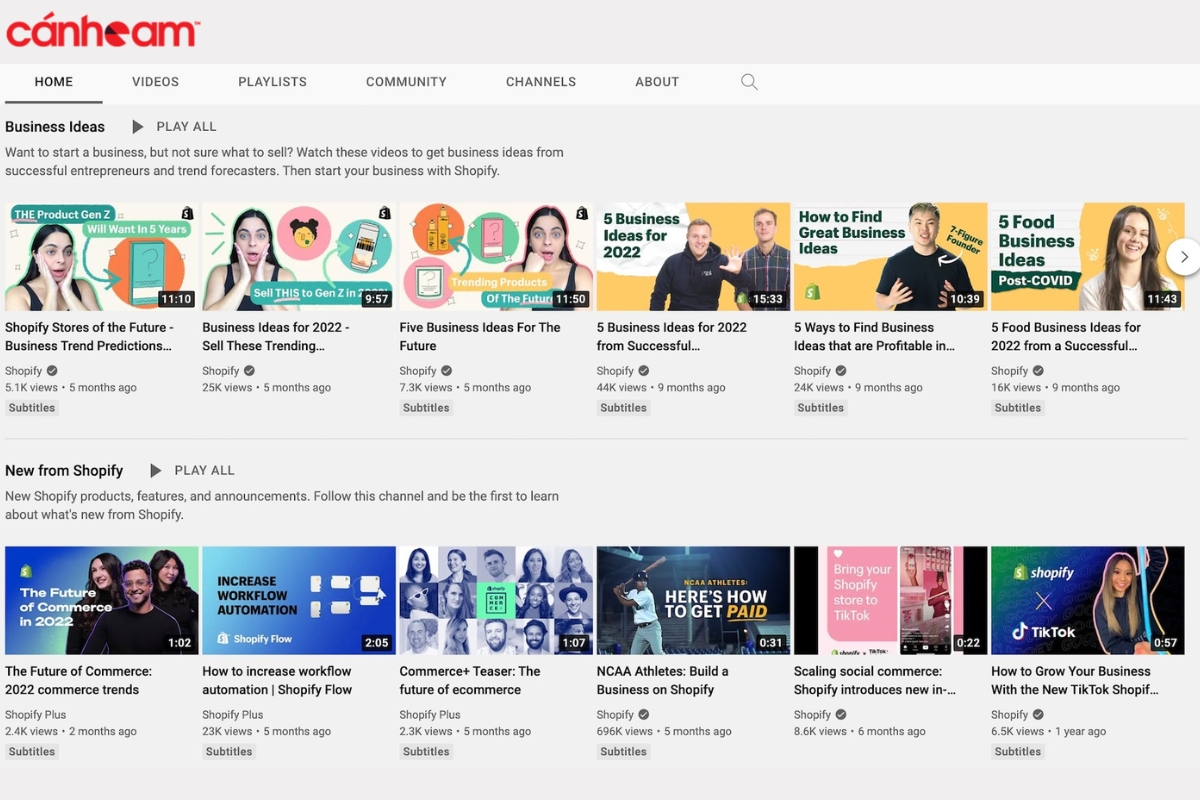Click Subtitles badge under TikTok Shopify video
1200x800 pixels.
click(1018, 752)
